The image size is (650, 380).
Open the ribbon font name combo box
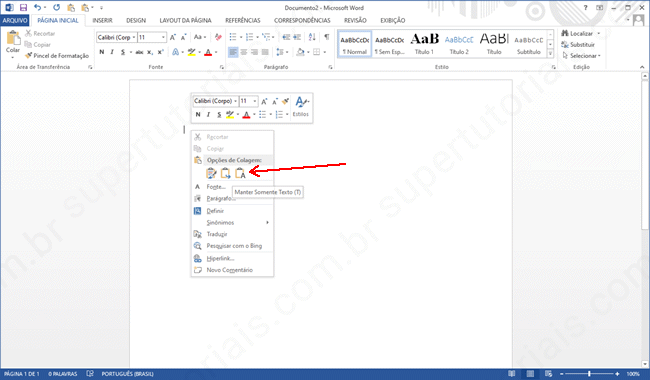[116, 37]
